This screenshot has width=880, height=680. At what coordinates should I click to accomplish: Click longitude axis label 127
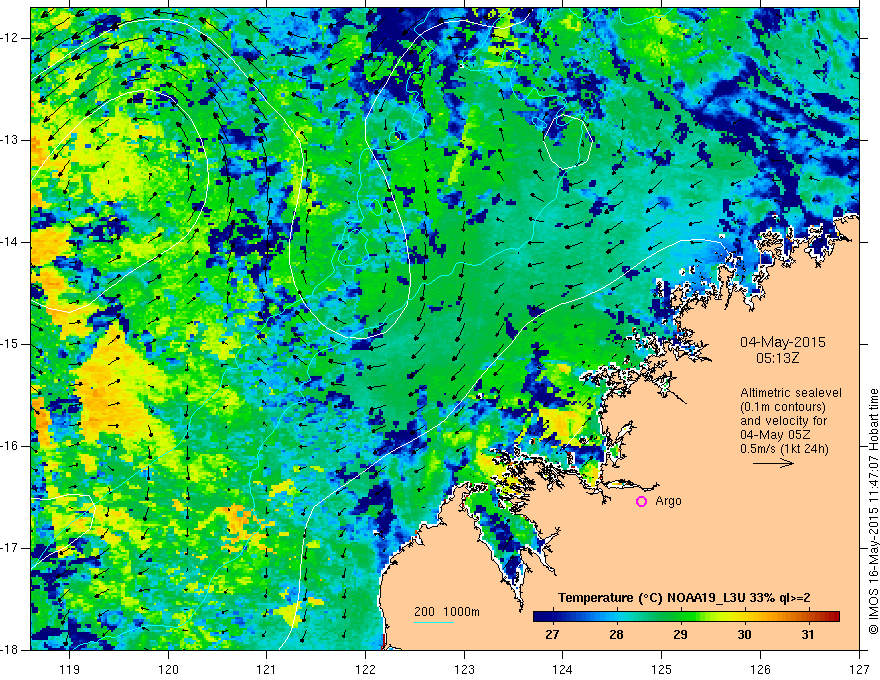pos(859,669)
